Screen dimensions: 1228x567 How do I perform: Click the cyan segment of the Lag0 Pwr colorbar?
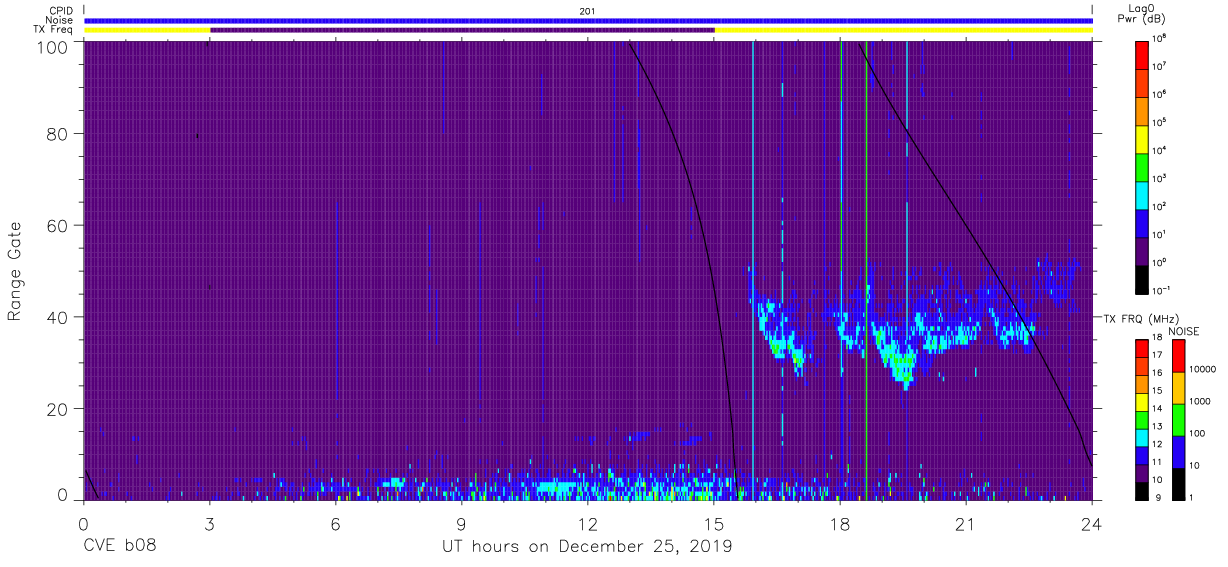coord(1141,195)
